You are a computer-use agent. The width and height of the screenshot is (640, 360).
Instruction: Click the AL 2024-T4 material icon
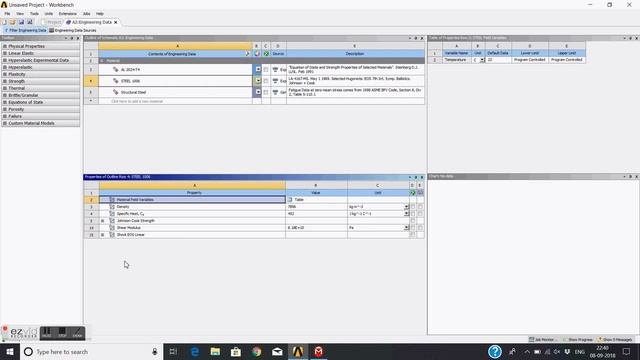click(116, 69)
